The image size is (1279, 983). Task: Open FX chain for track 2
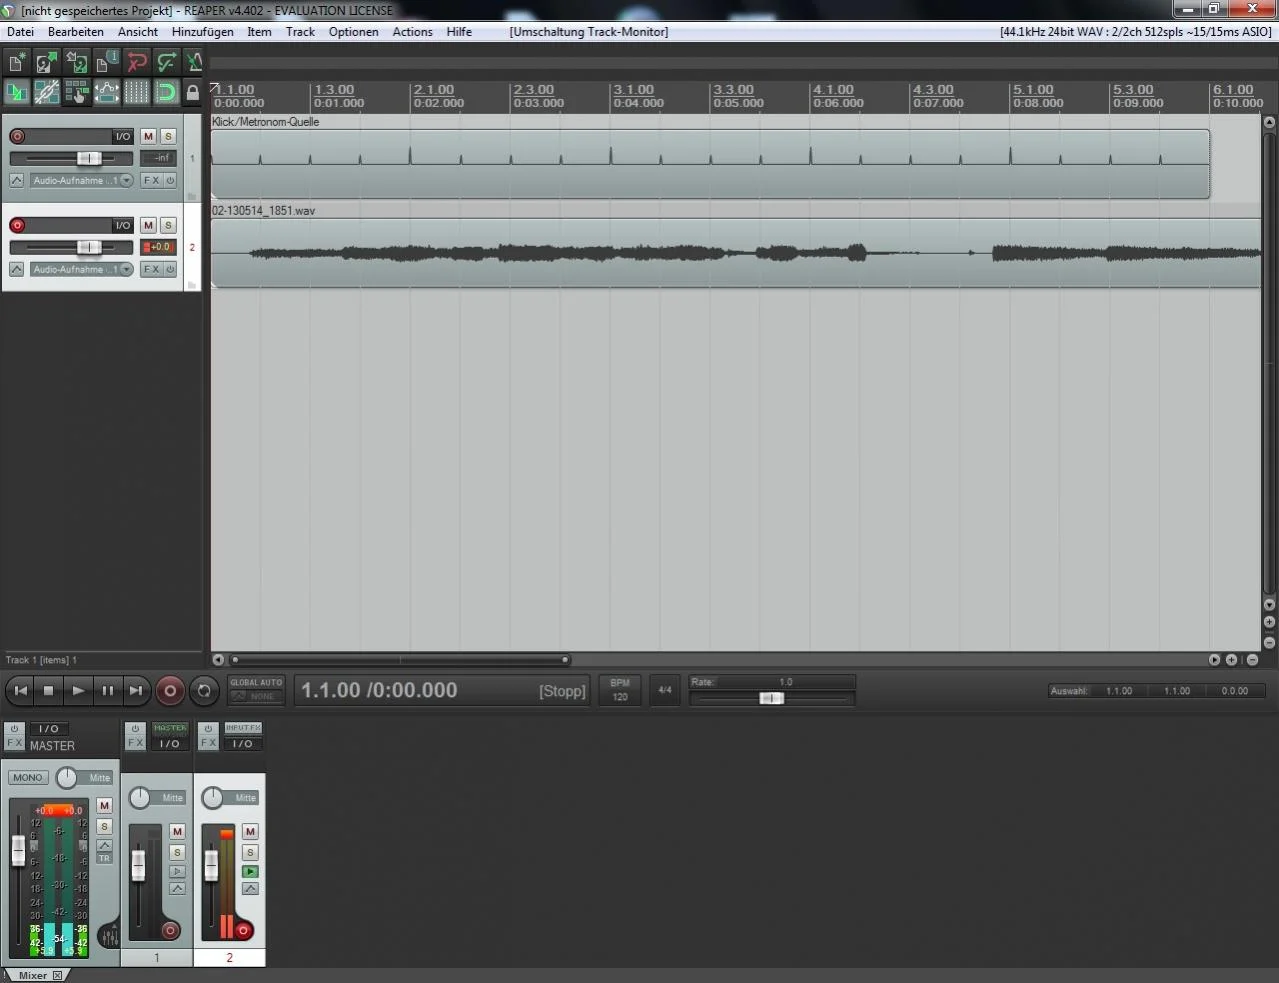click(x=151, y=270)
